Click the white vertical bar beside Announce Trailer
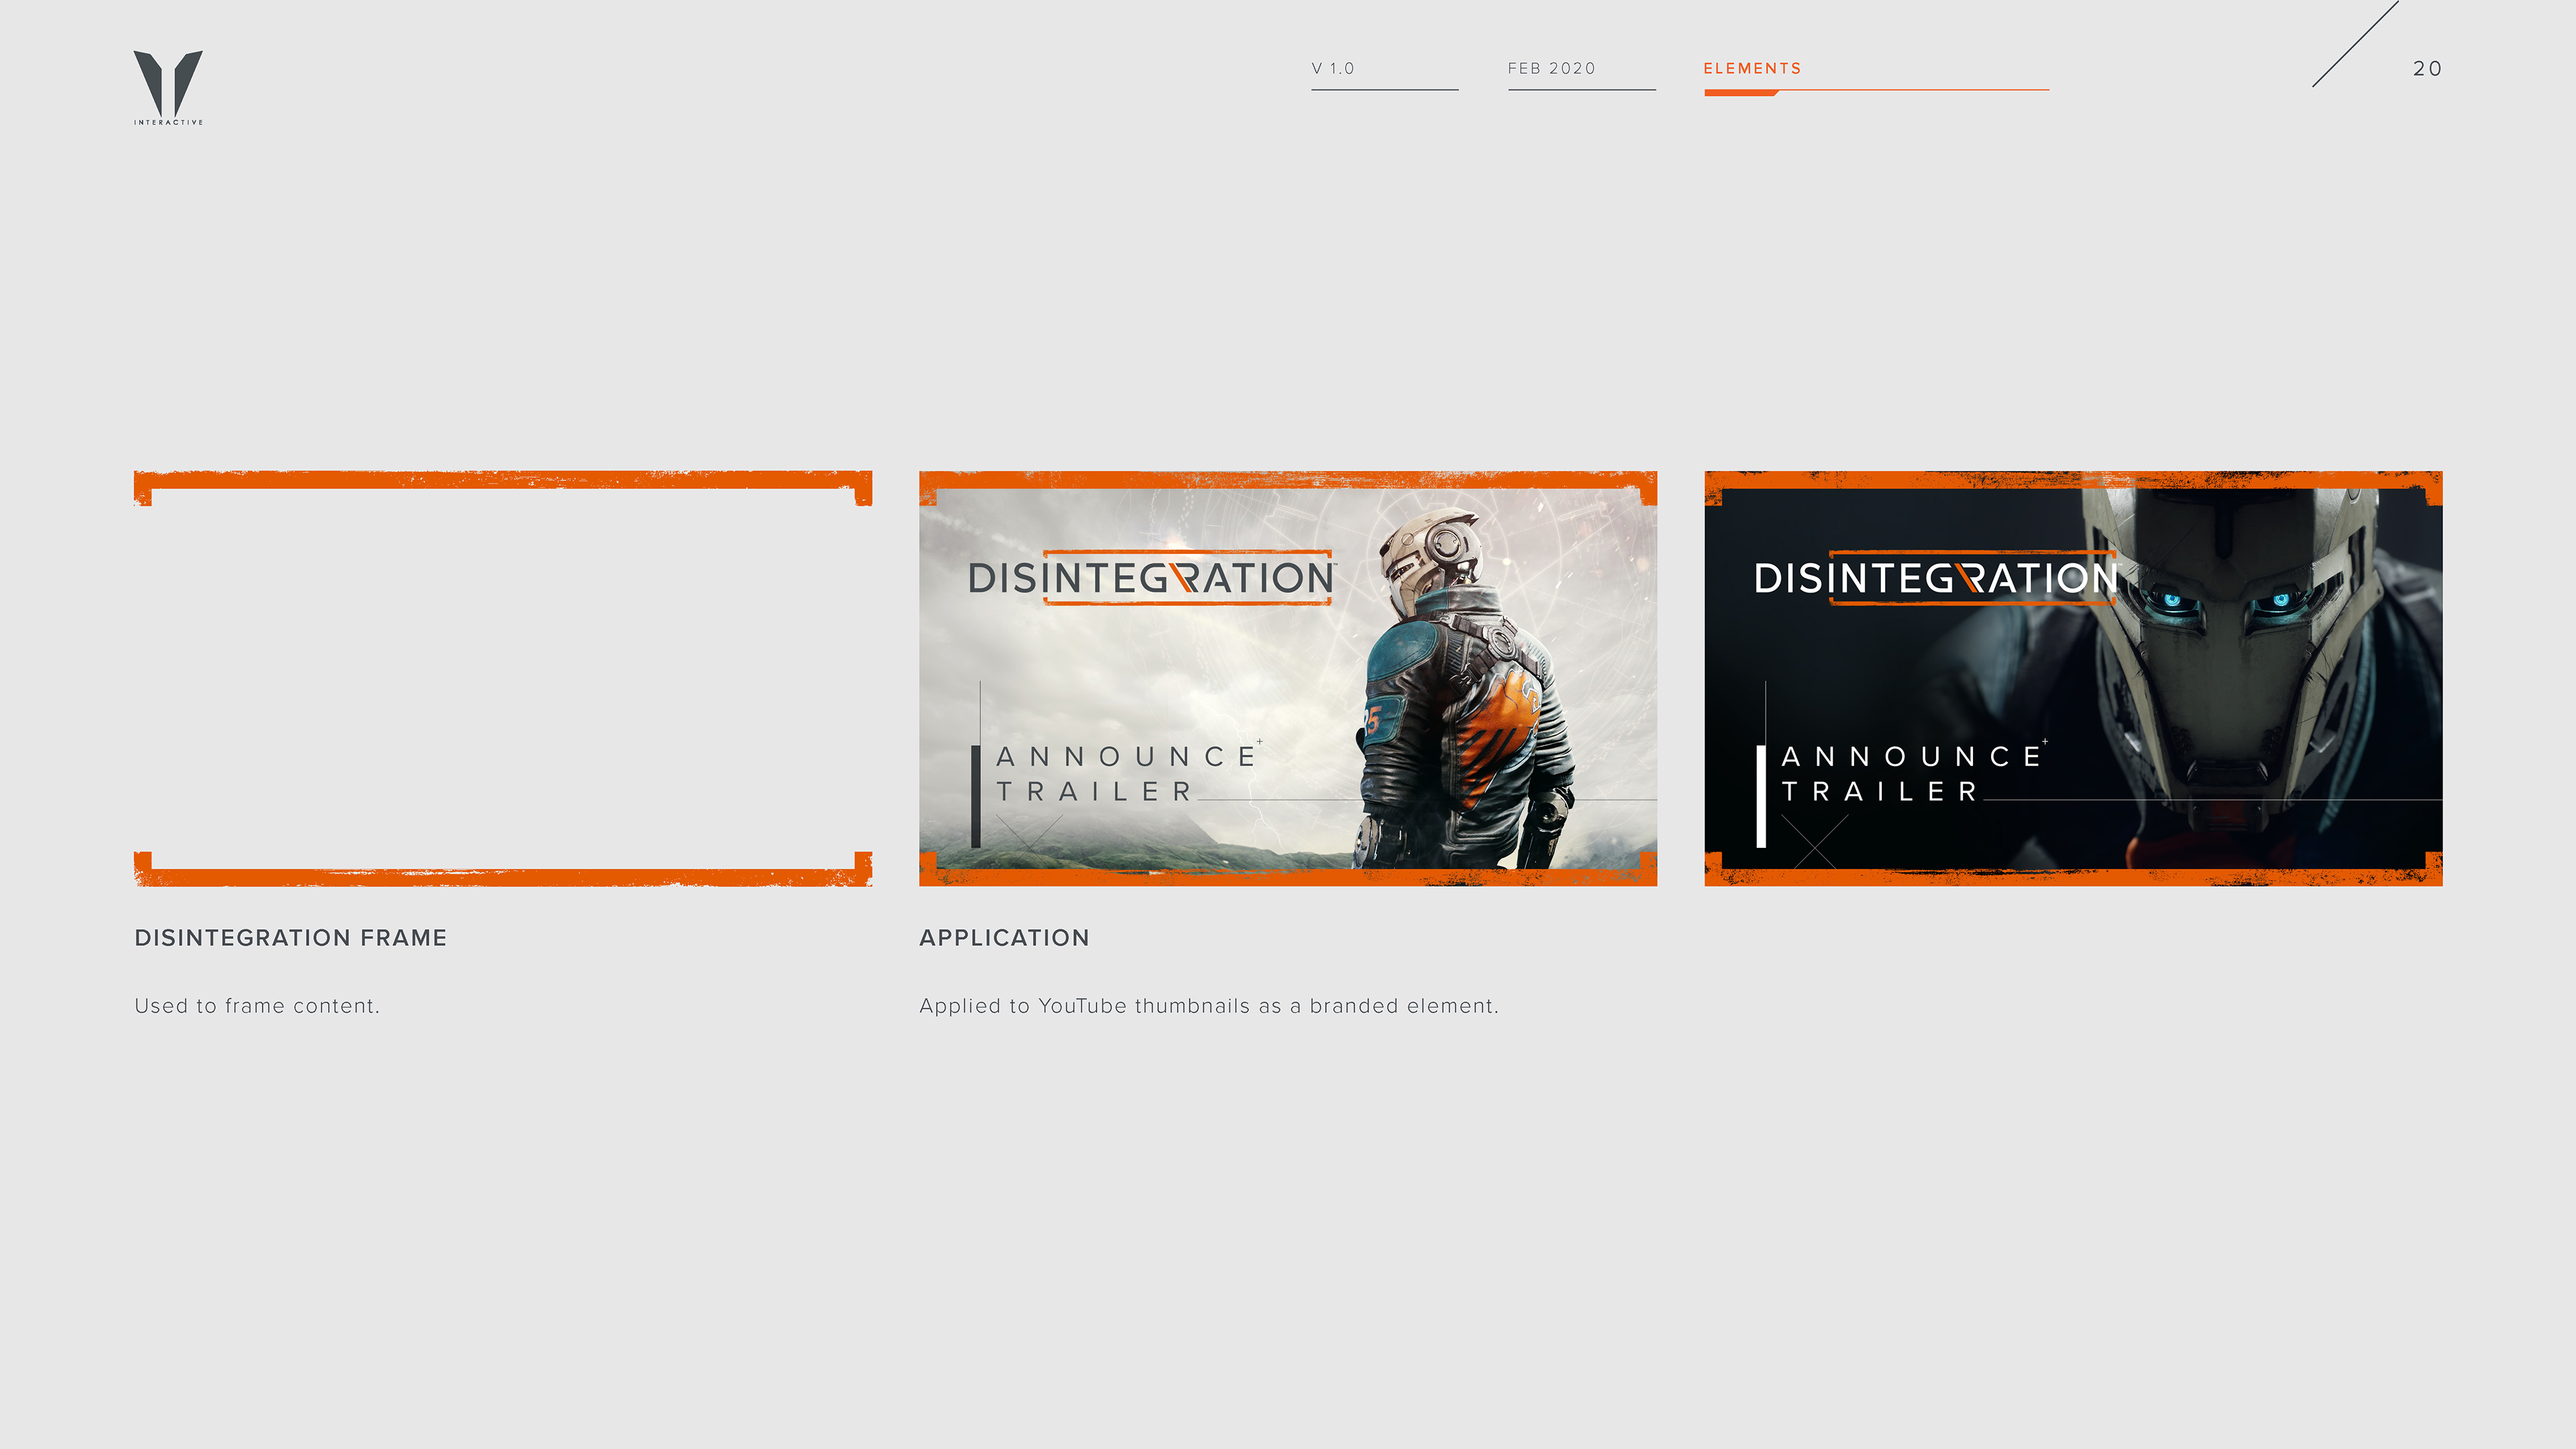 1761,796
